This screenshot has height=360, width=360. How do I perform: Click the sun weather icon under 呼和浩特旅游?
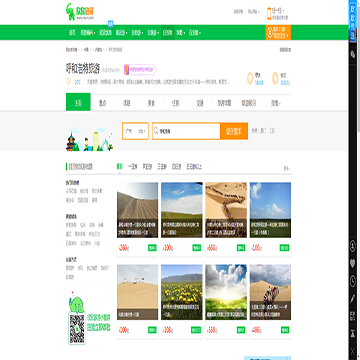(x=68, y=82)
